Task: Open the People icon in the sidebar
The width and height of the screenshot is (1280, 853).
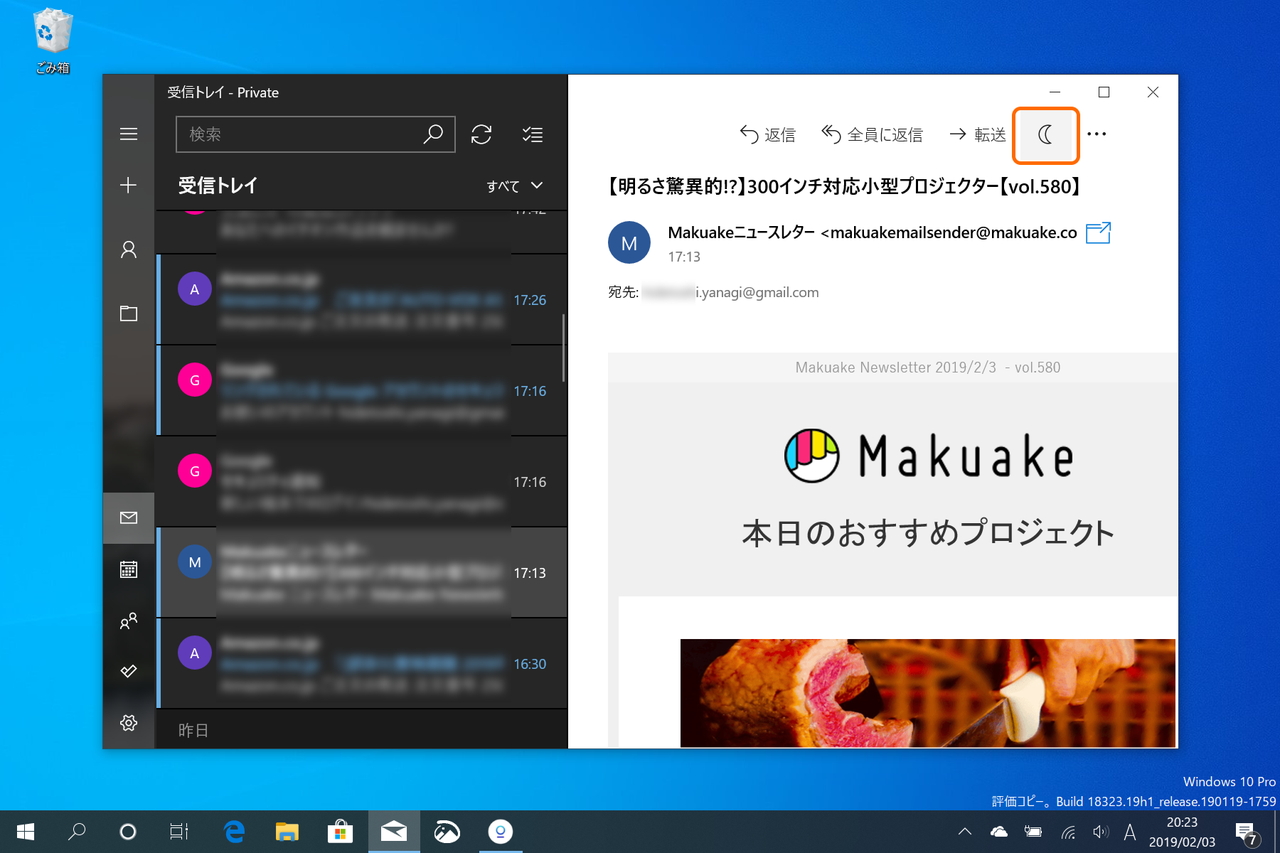Action: pyautogui.click(x=128, y=621)
